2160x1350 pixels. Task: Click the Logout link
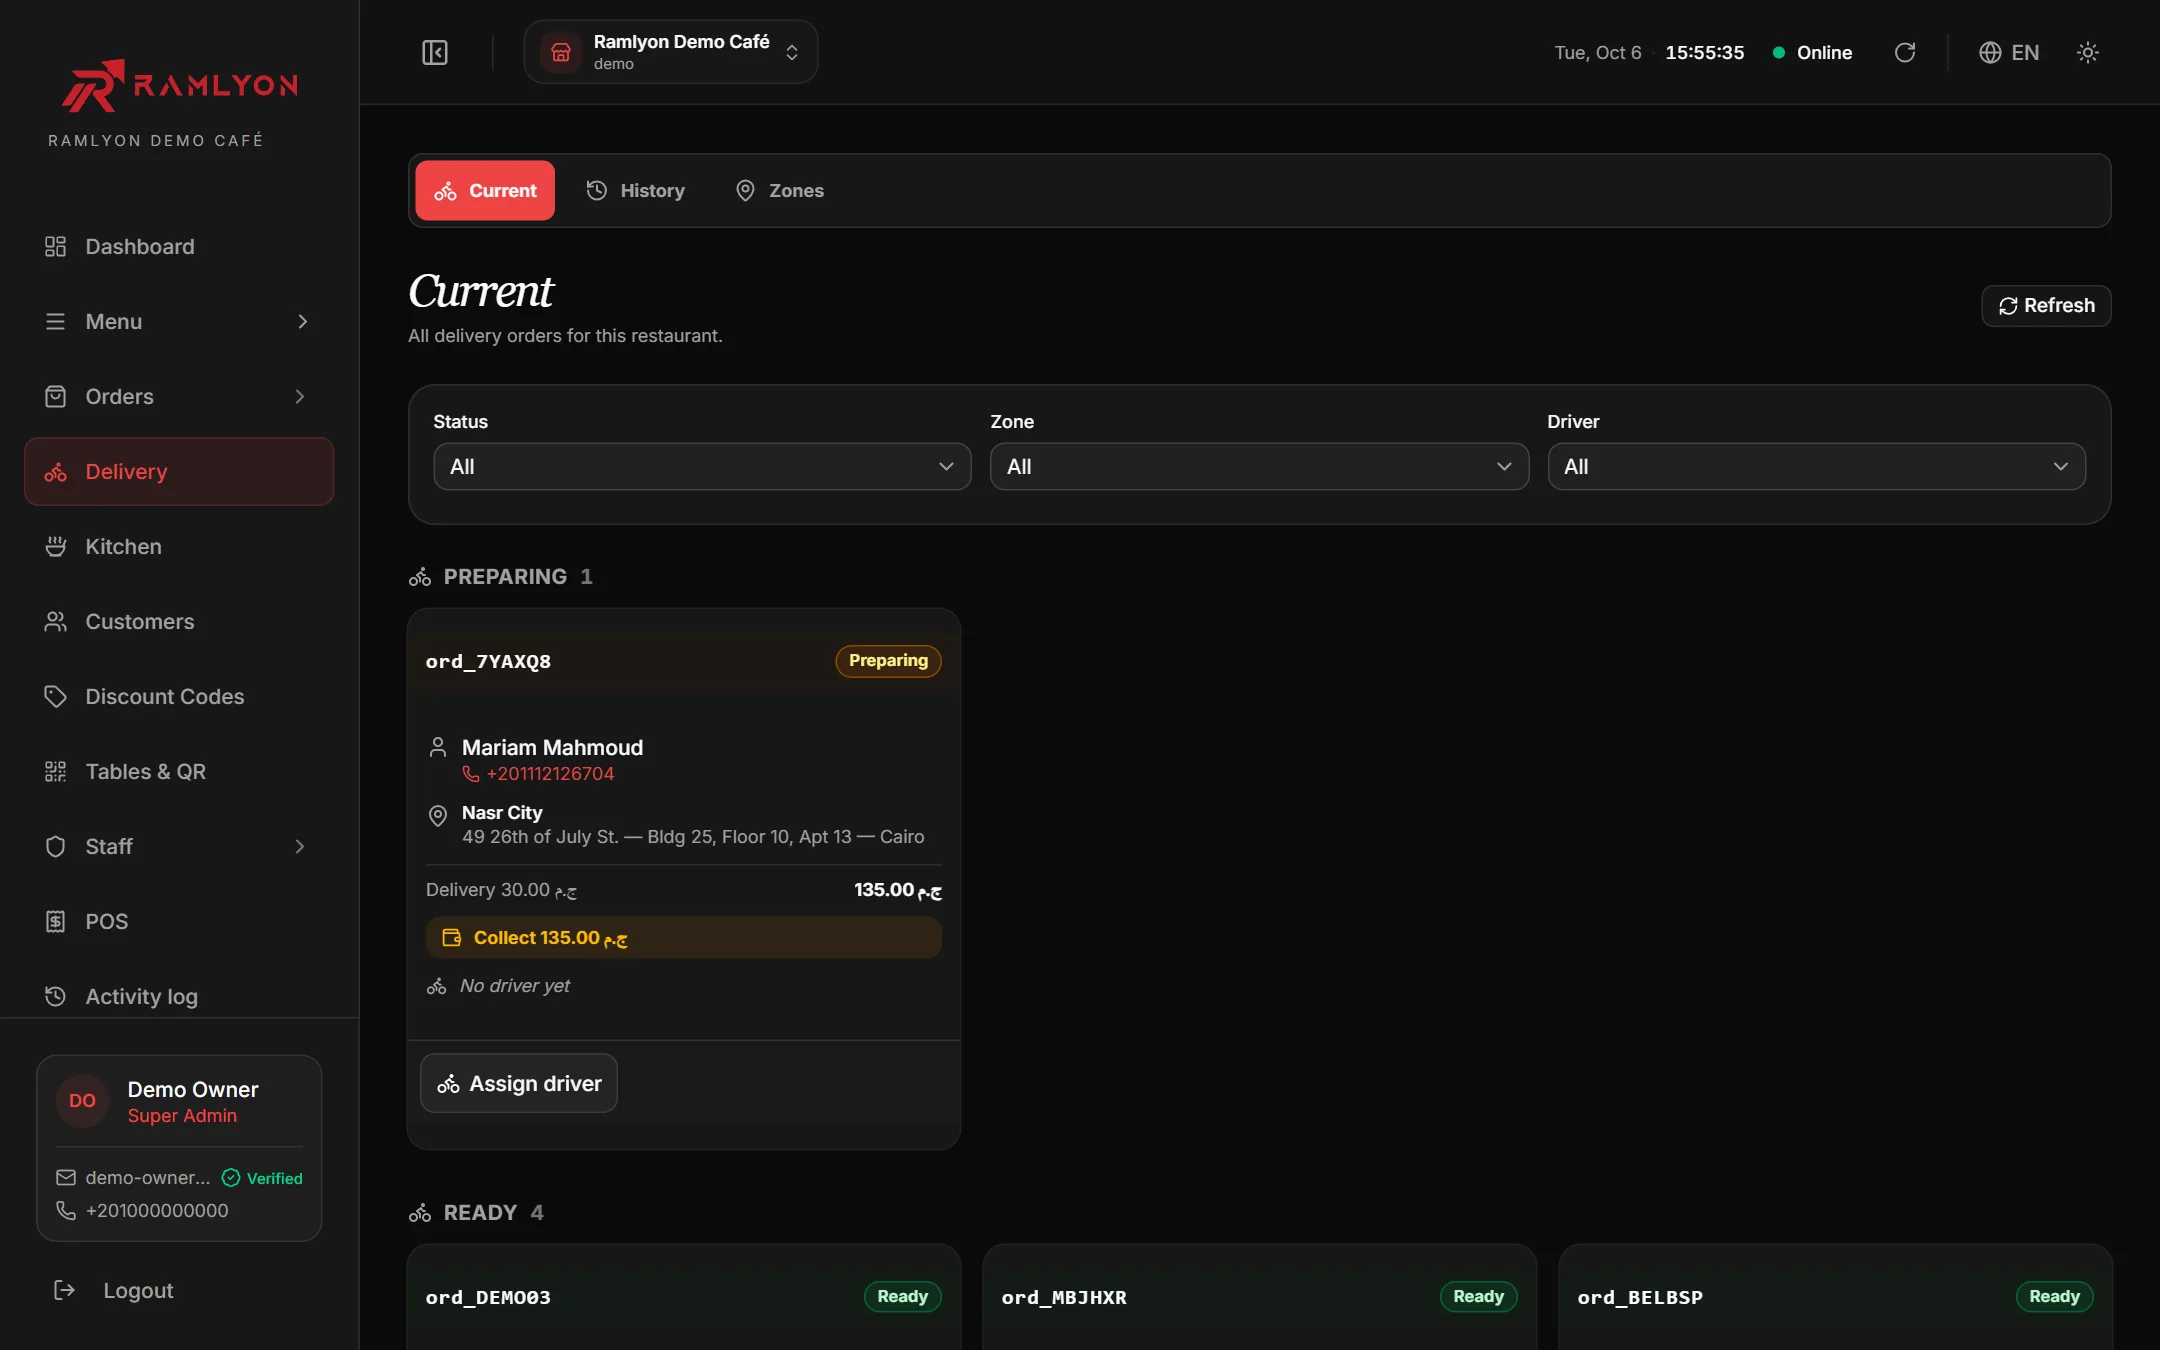(114, 1290)
